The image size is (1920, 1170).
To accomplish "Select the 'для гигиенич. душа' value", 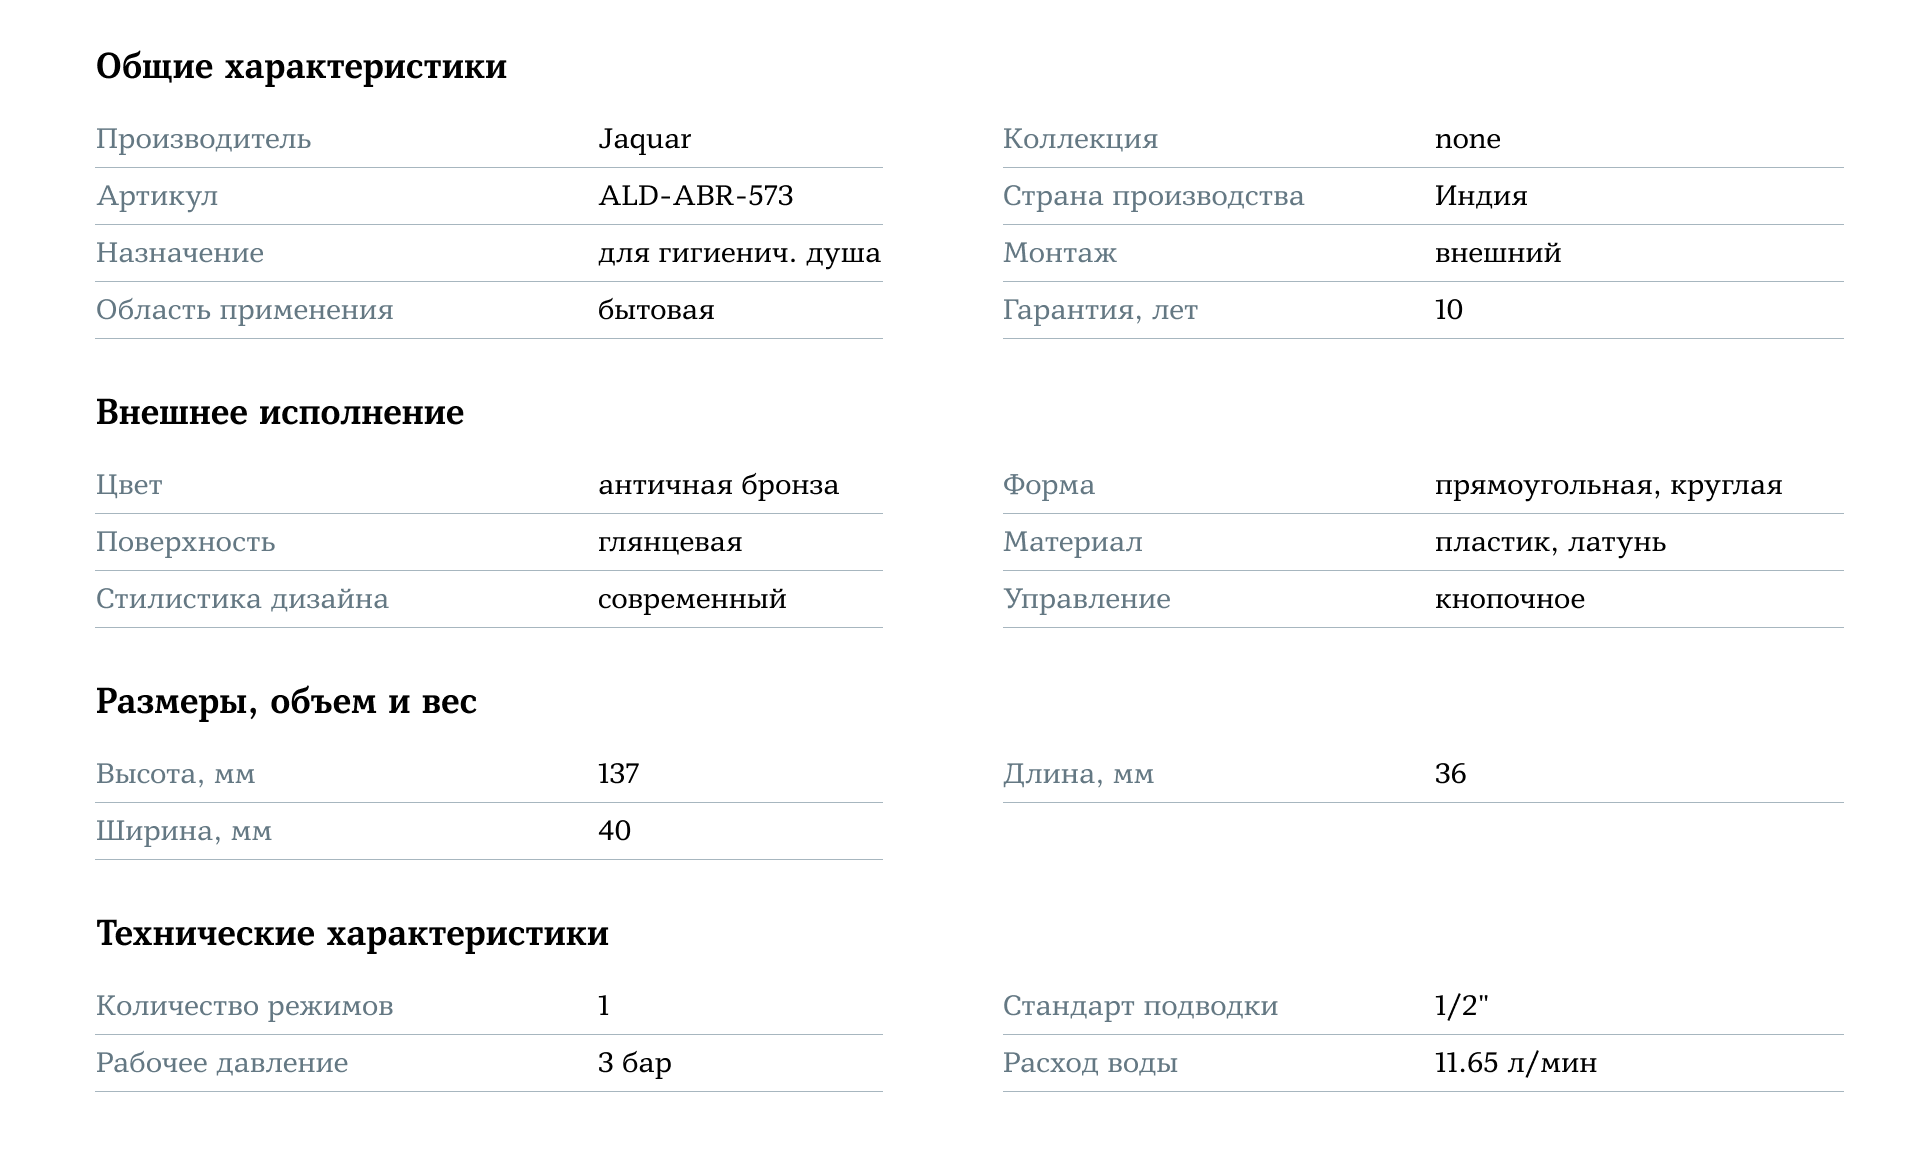I will [x=739, y=253].
